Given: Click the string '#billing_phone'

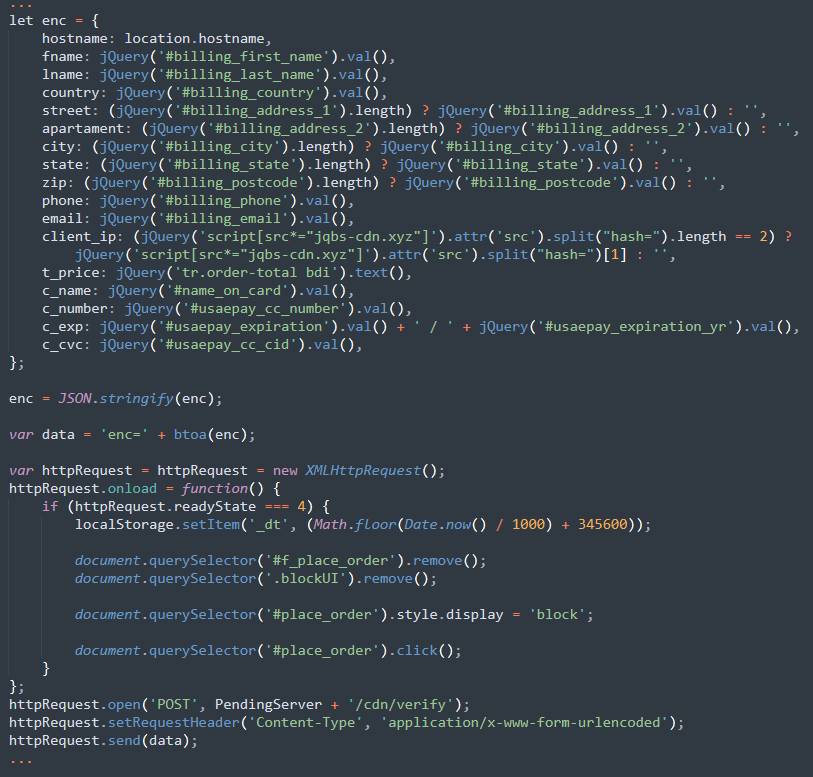Looking at the screenshot, I should pyautogui.click(x=223, y=201).
